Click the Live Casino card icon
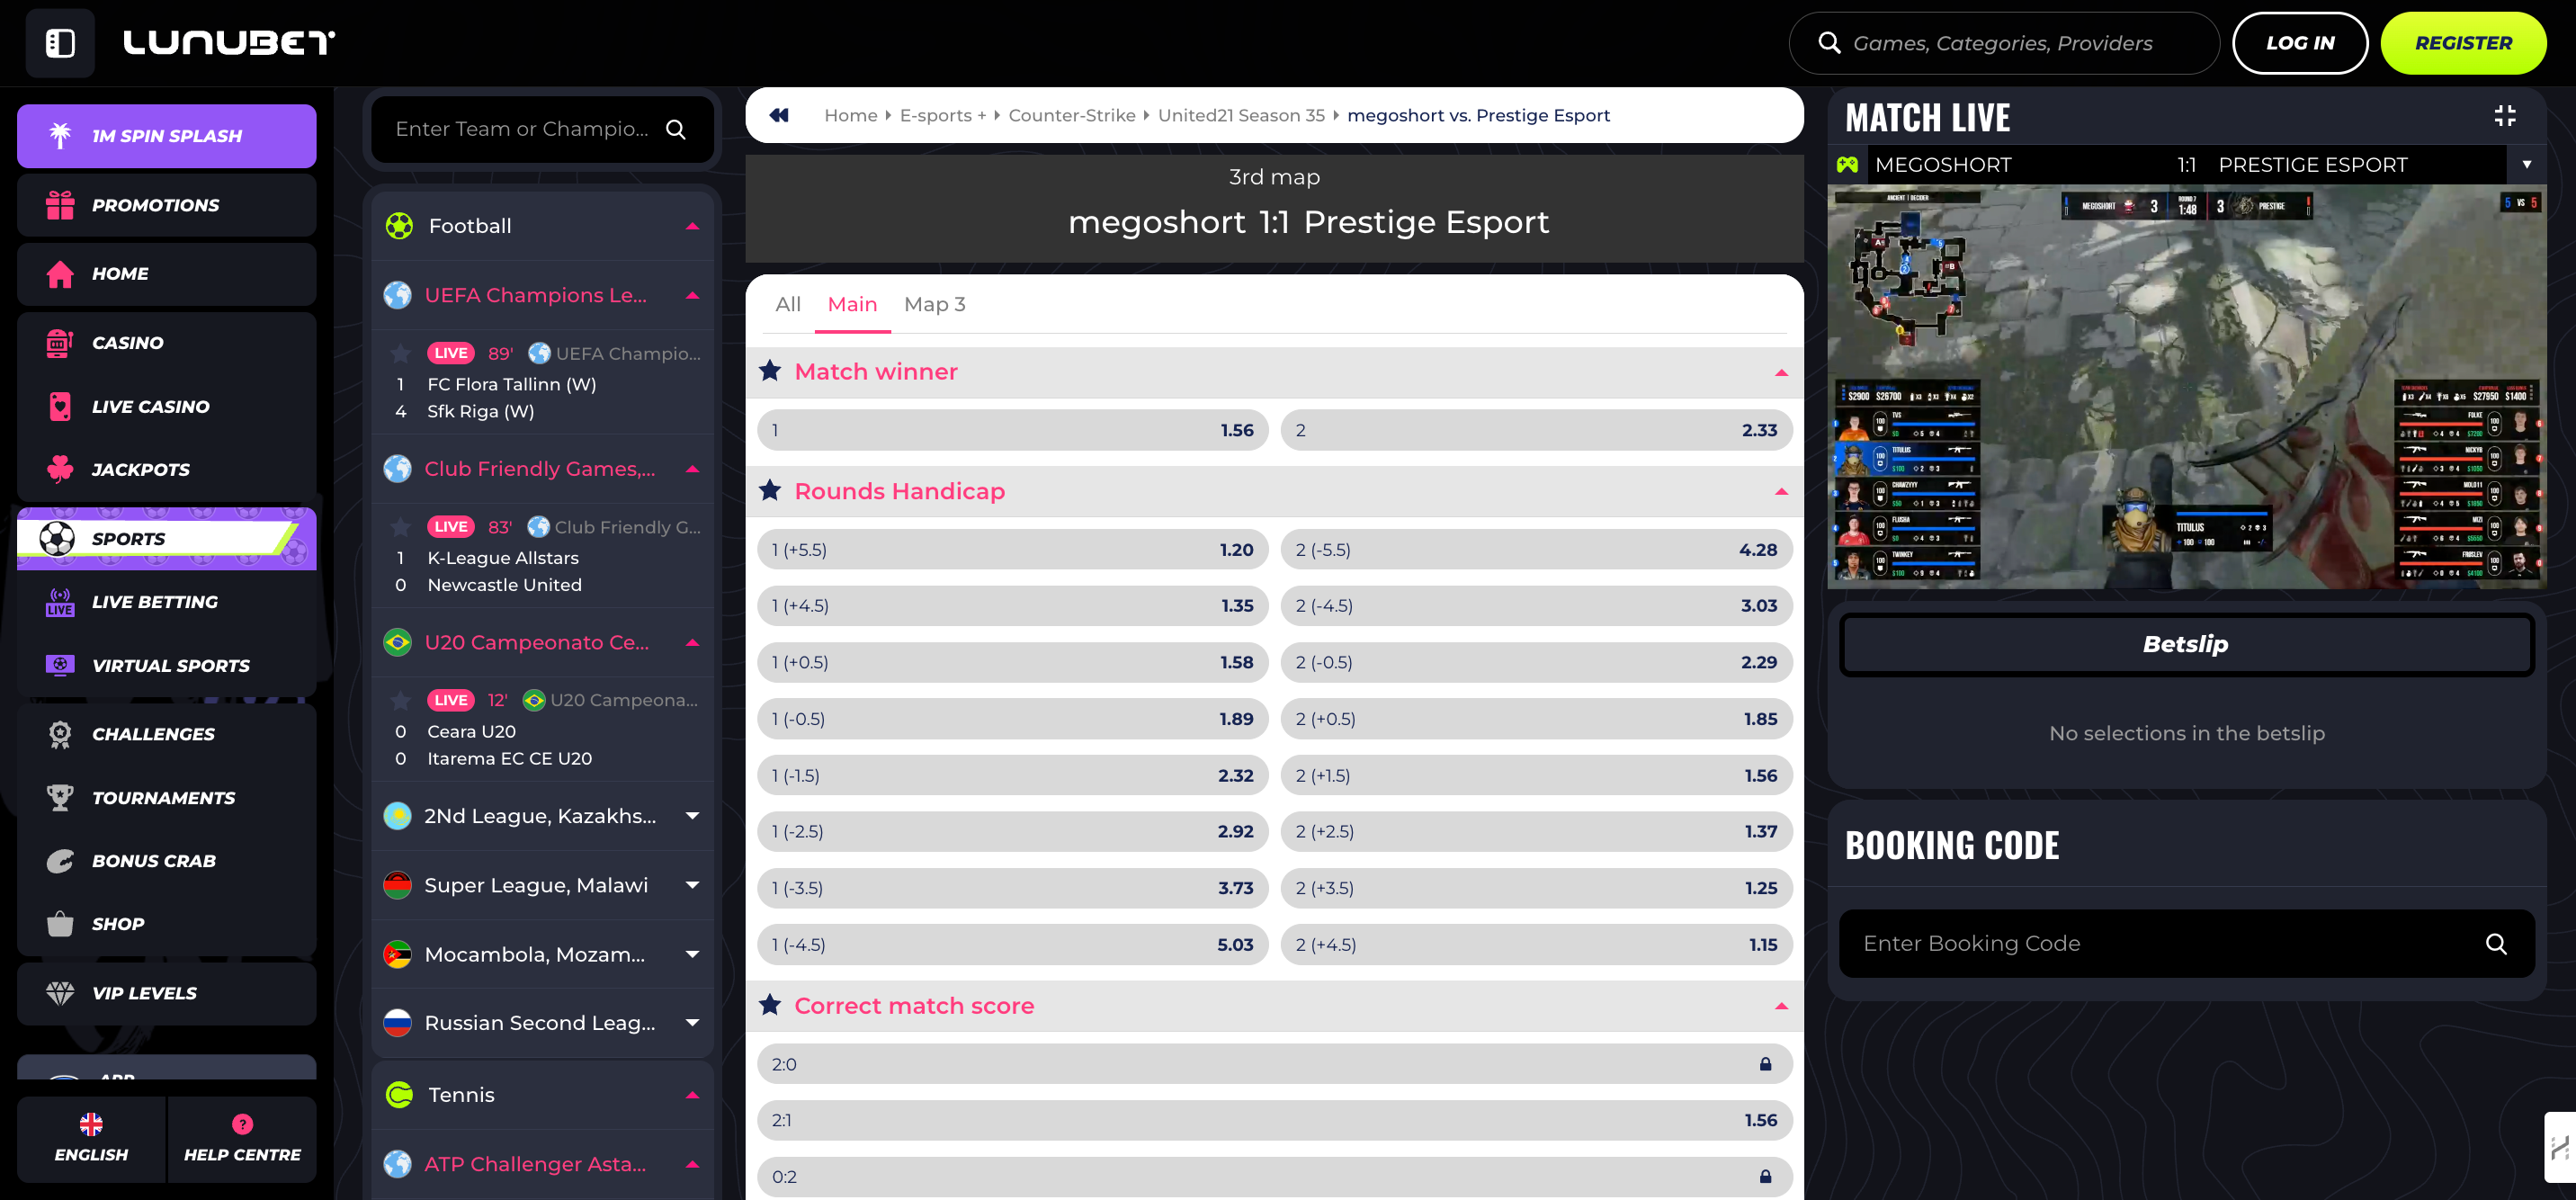Viewport: 2576px width, 1200px height. [60, 406]
